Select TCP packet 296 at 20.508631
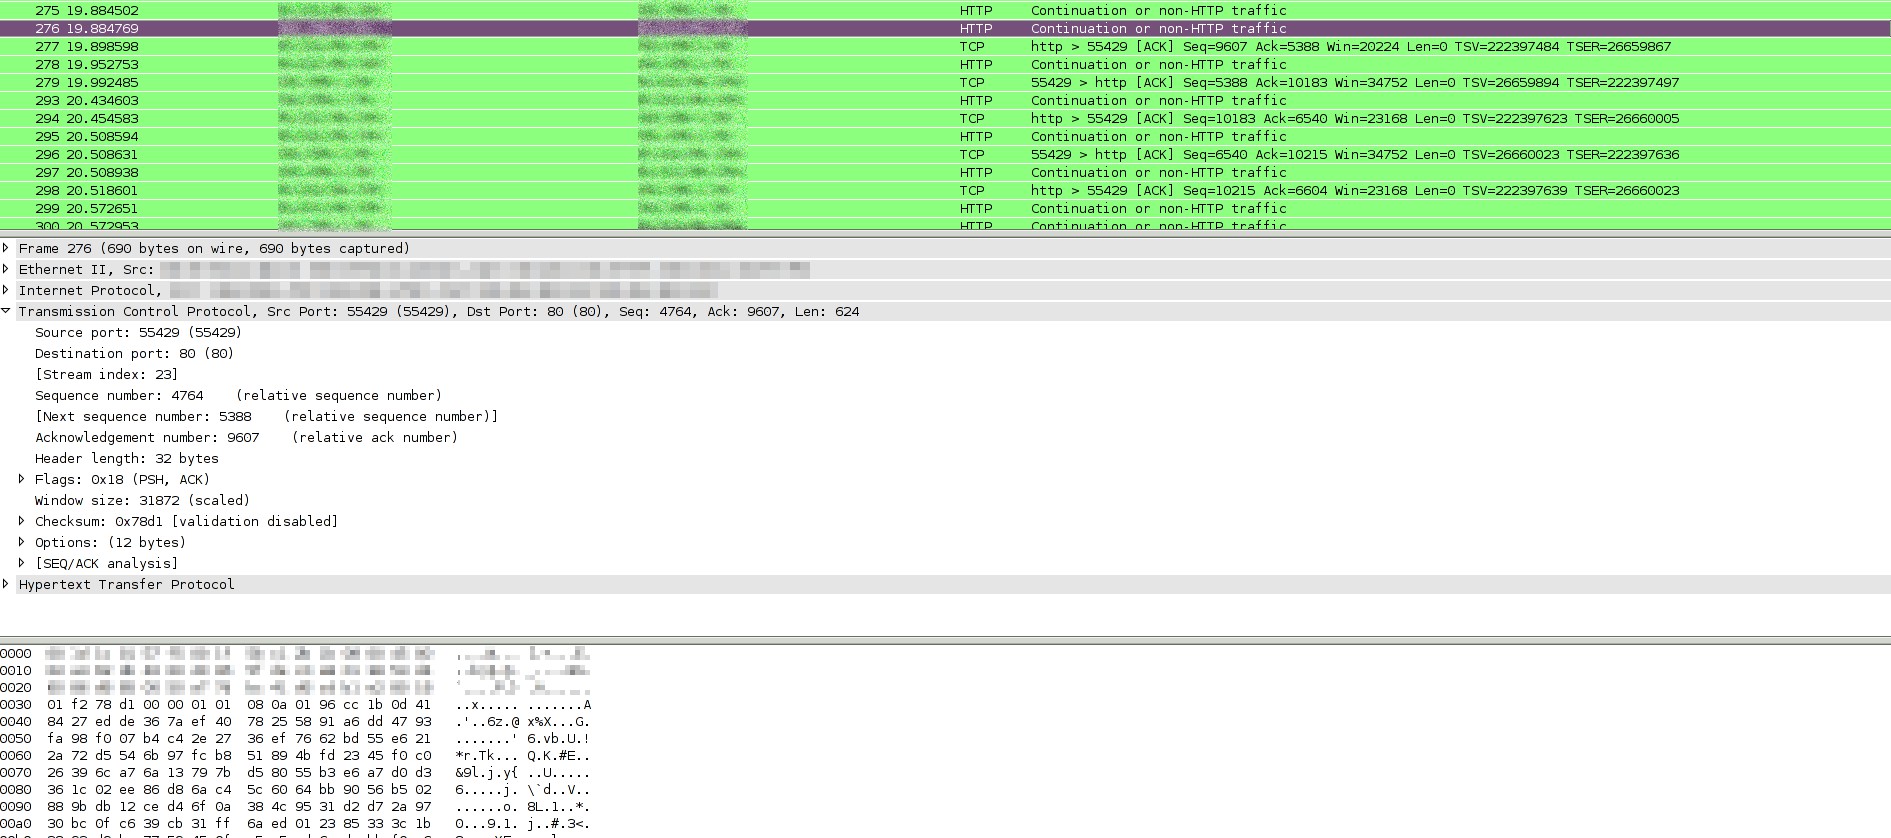Image resolution: width=1891 pixels, height=838 pixels. pyautogui.click(x=945, y=154)
